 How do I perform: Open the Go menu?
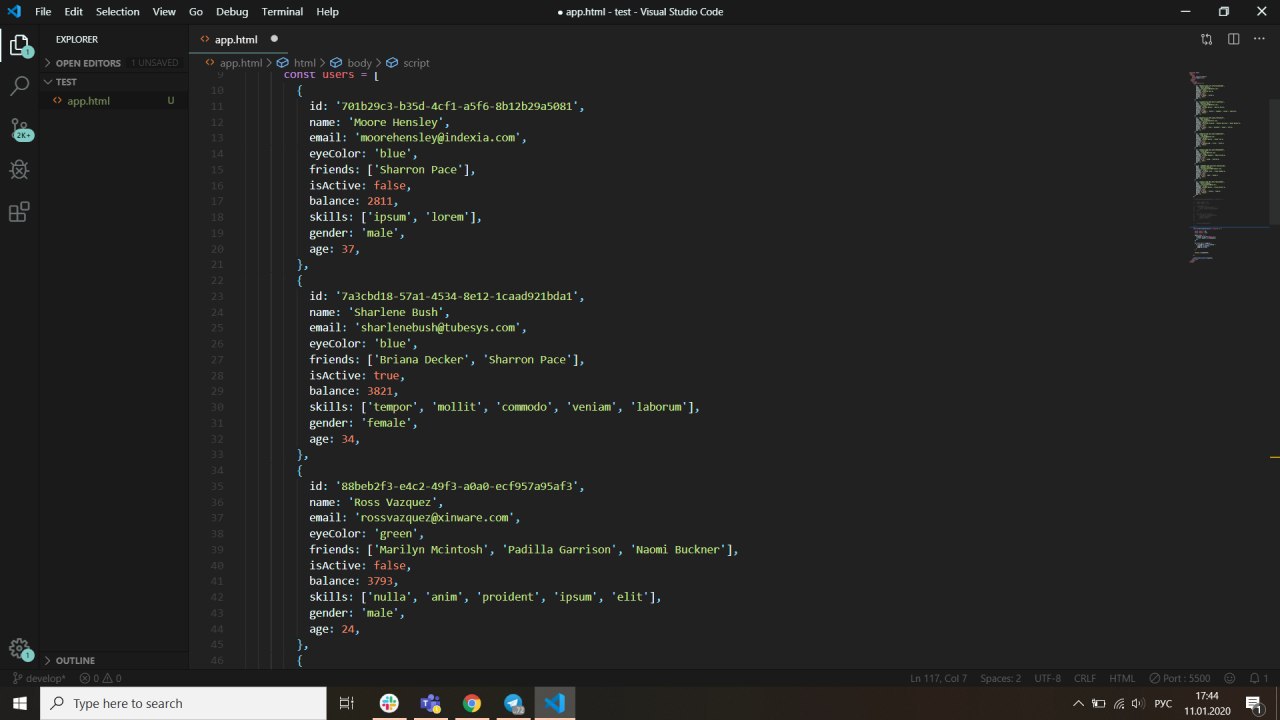pos(196,12)
